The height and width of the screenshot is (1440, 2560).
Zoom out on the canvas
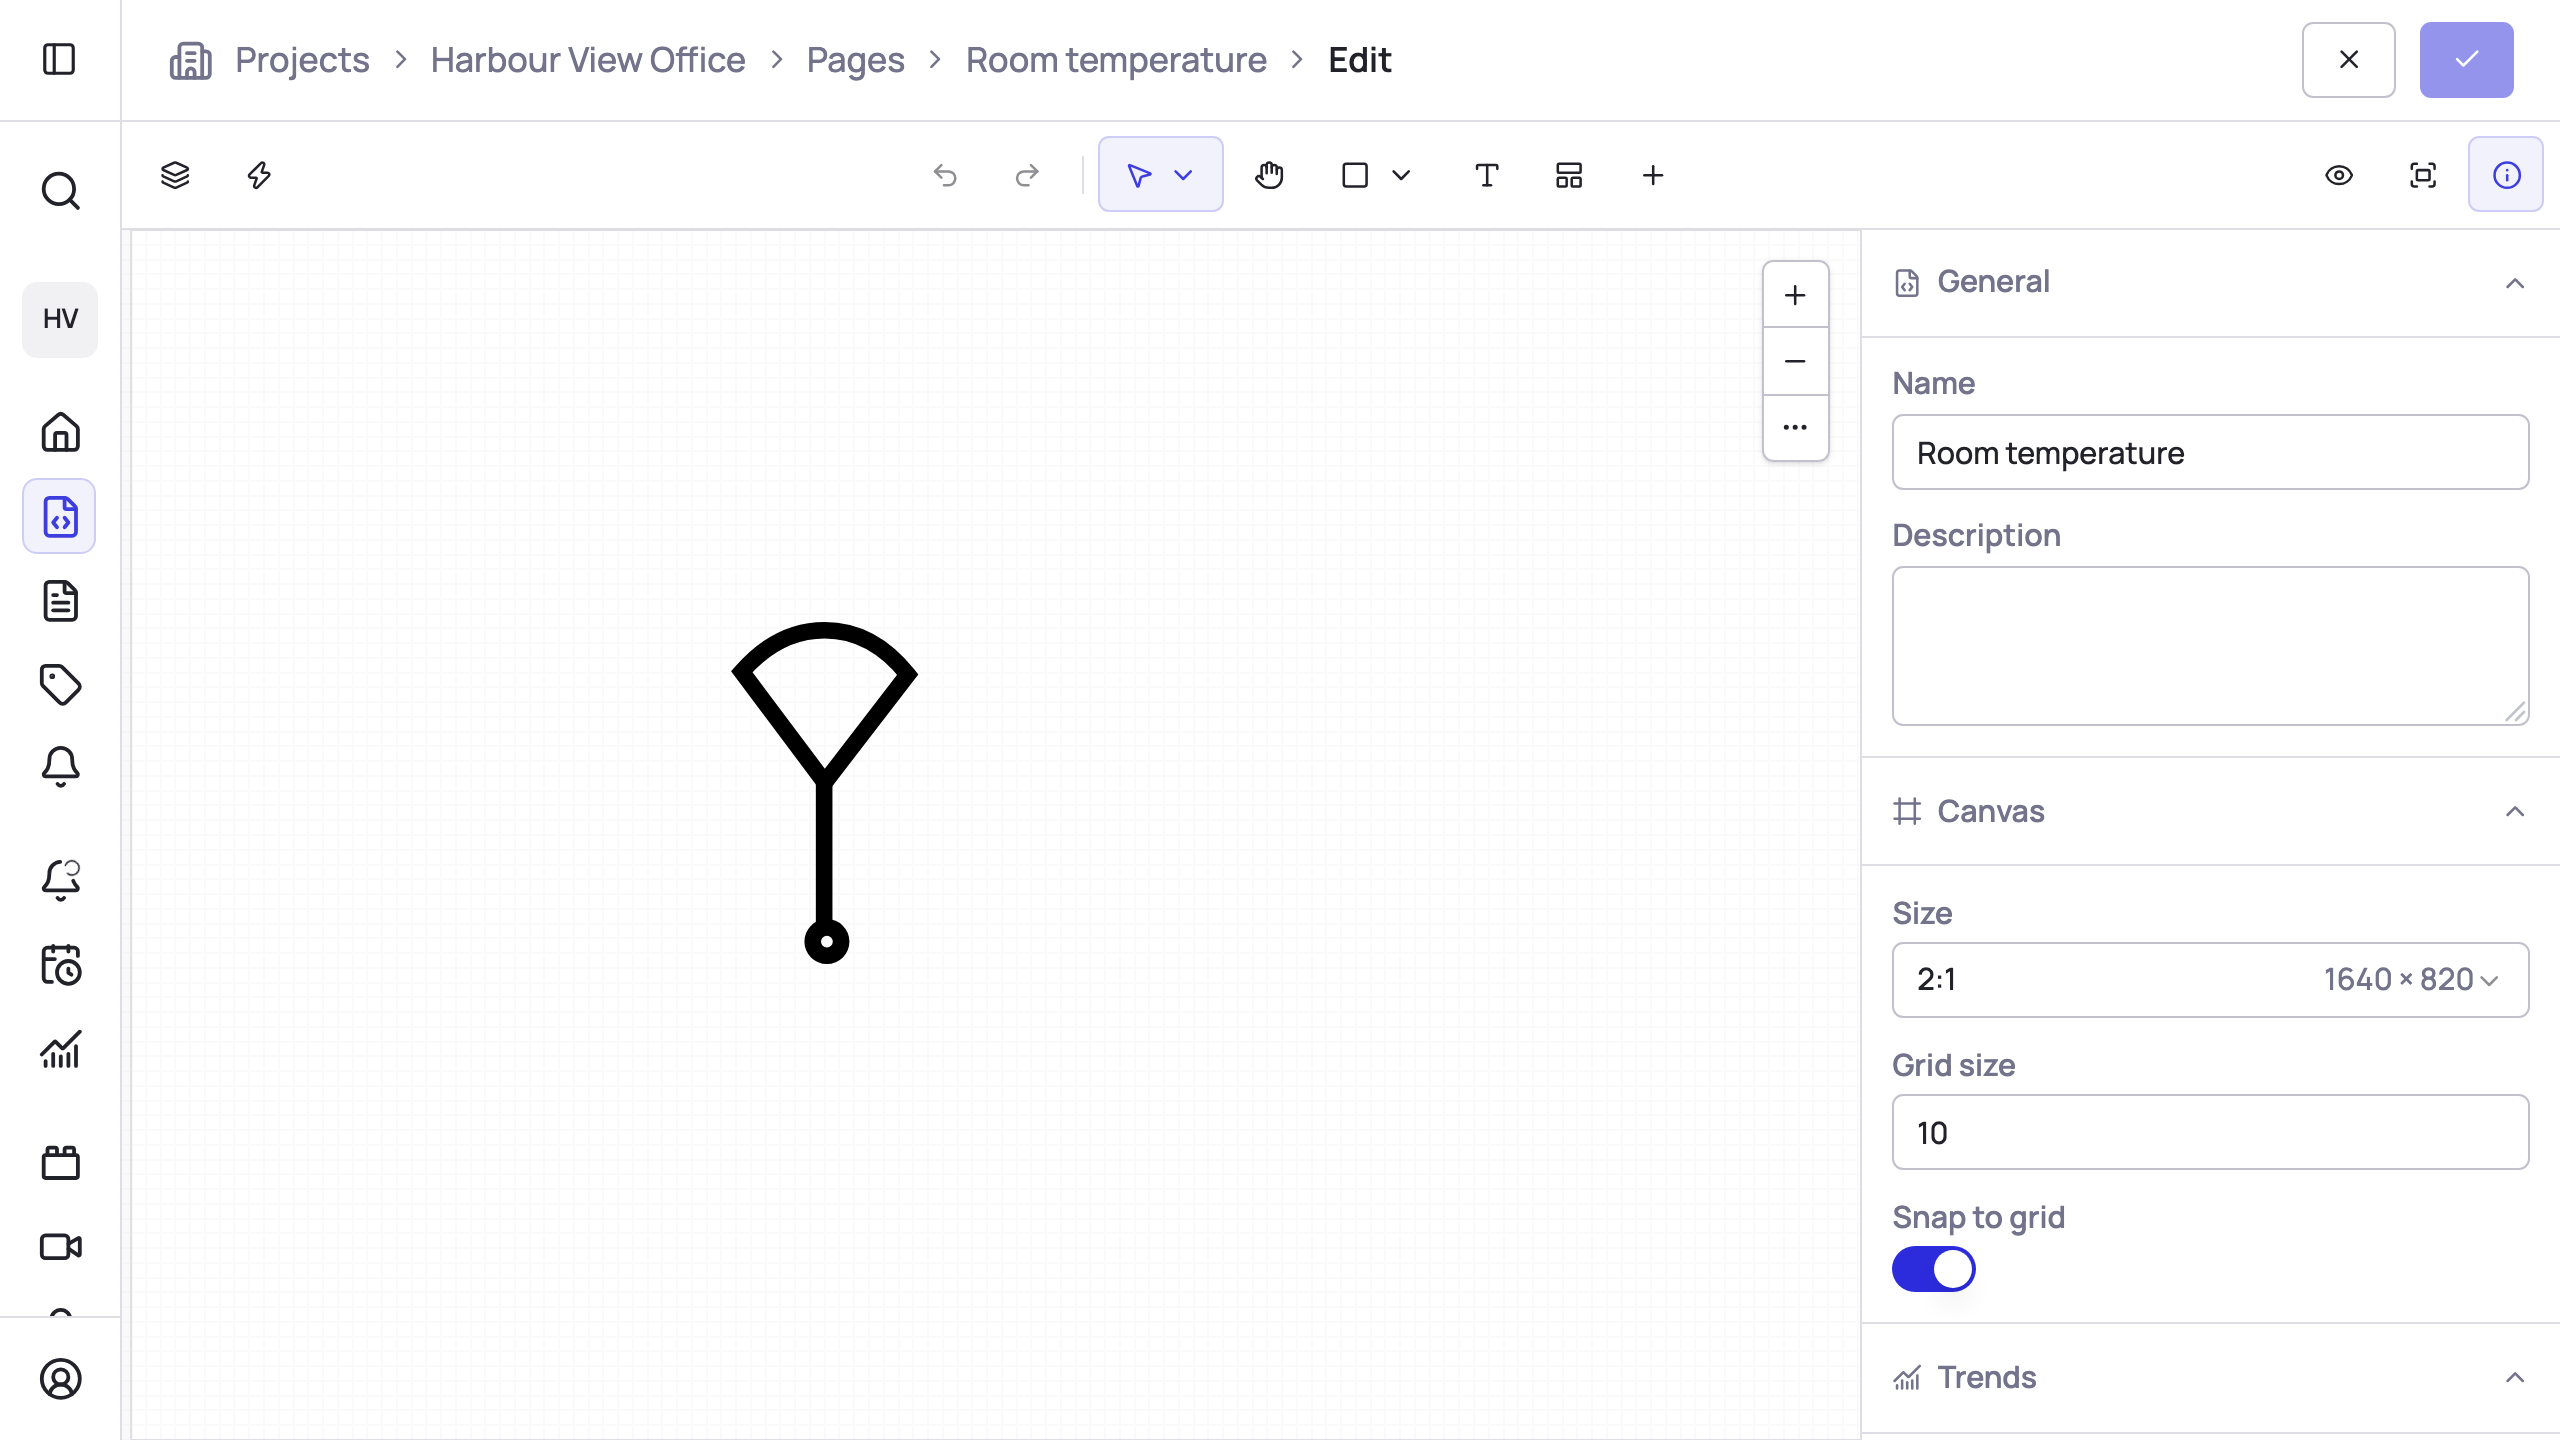(1795, 361)
